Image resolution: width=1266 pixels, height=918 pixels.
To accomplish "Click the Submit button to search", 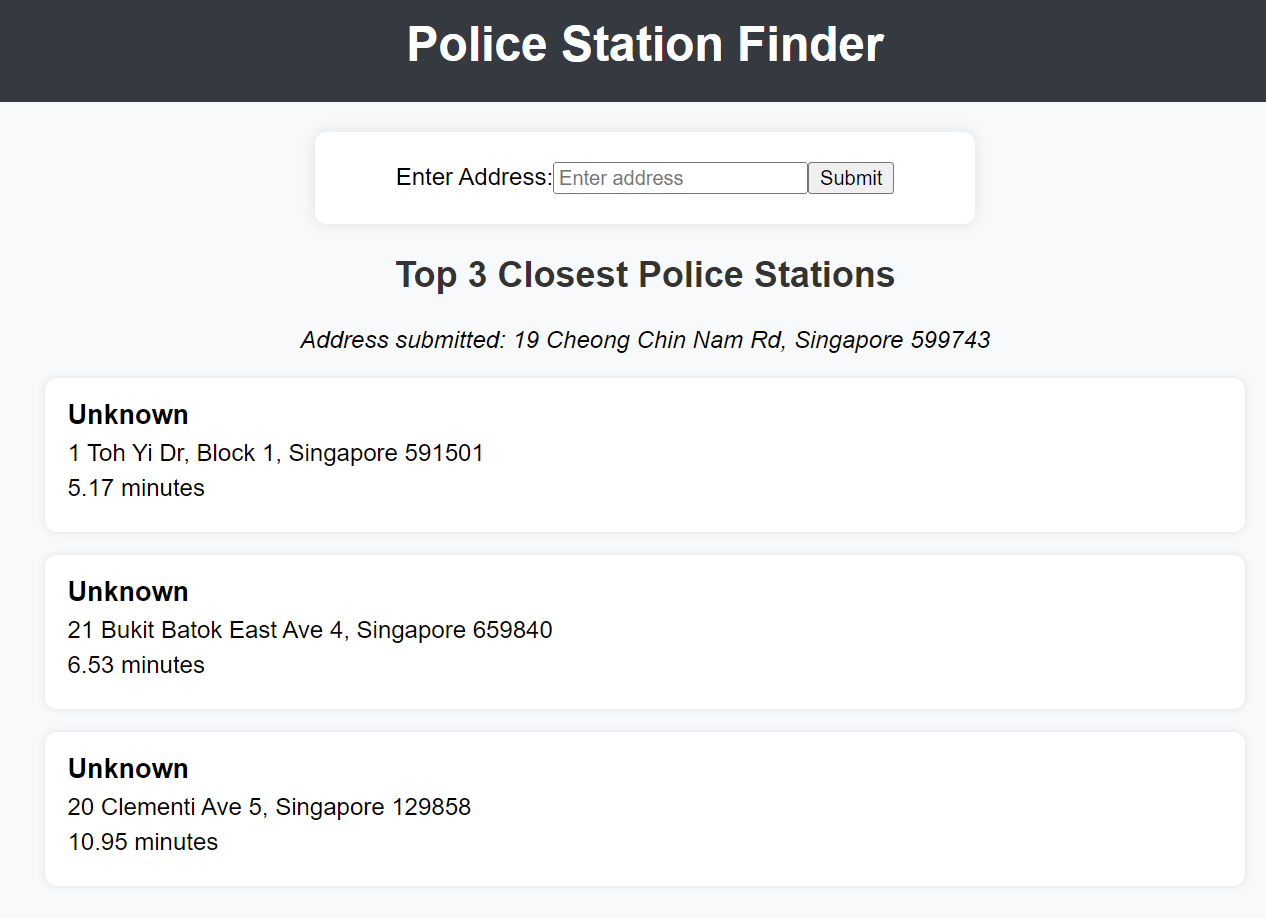I will click(850, 177).
